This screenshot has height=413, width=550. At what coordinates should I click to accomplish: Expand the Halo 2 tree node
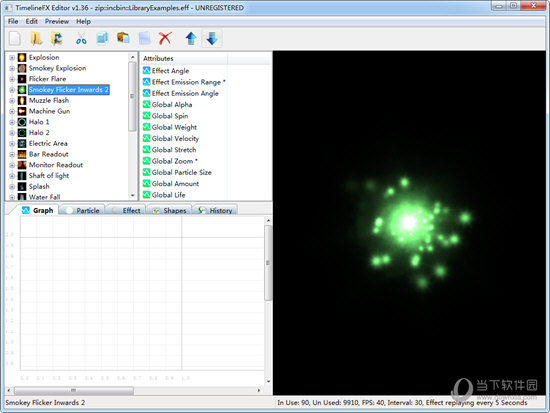(x=12, y=133)
